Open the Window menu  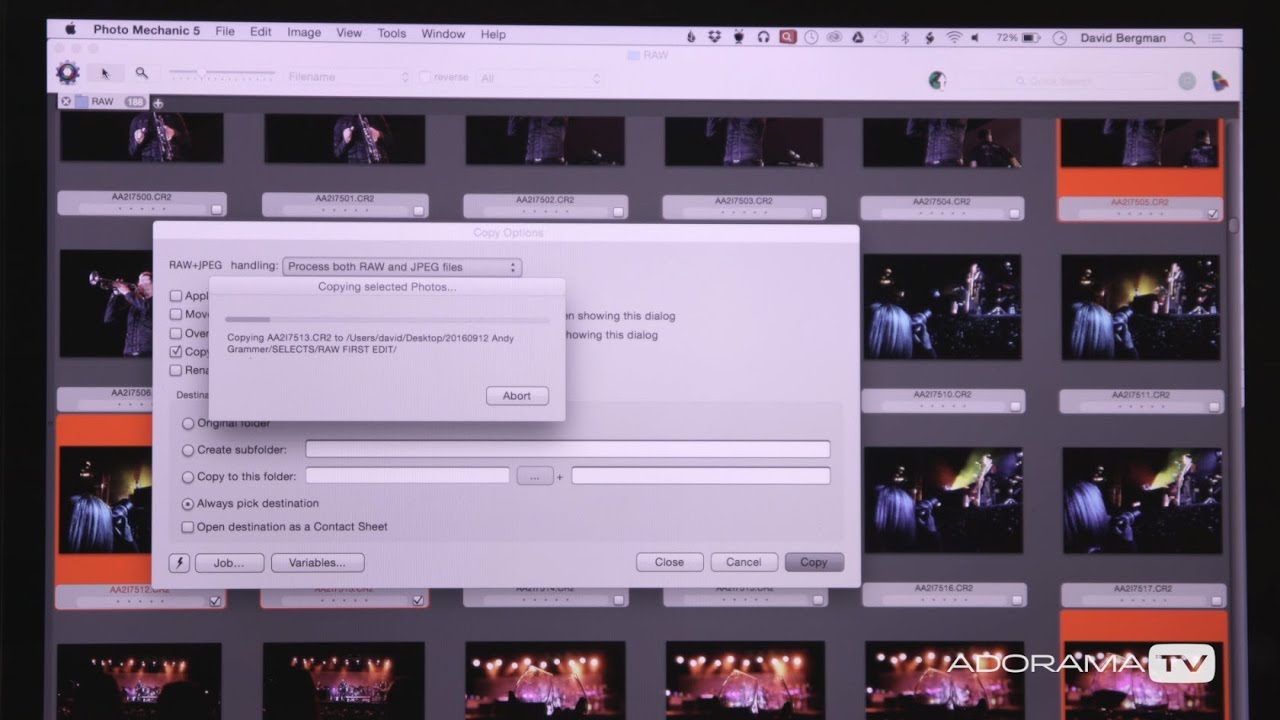click(443, 34)
